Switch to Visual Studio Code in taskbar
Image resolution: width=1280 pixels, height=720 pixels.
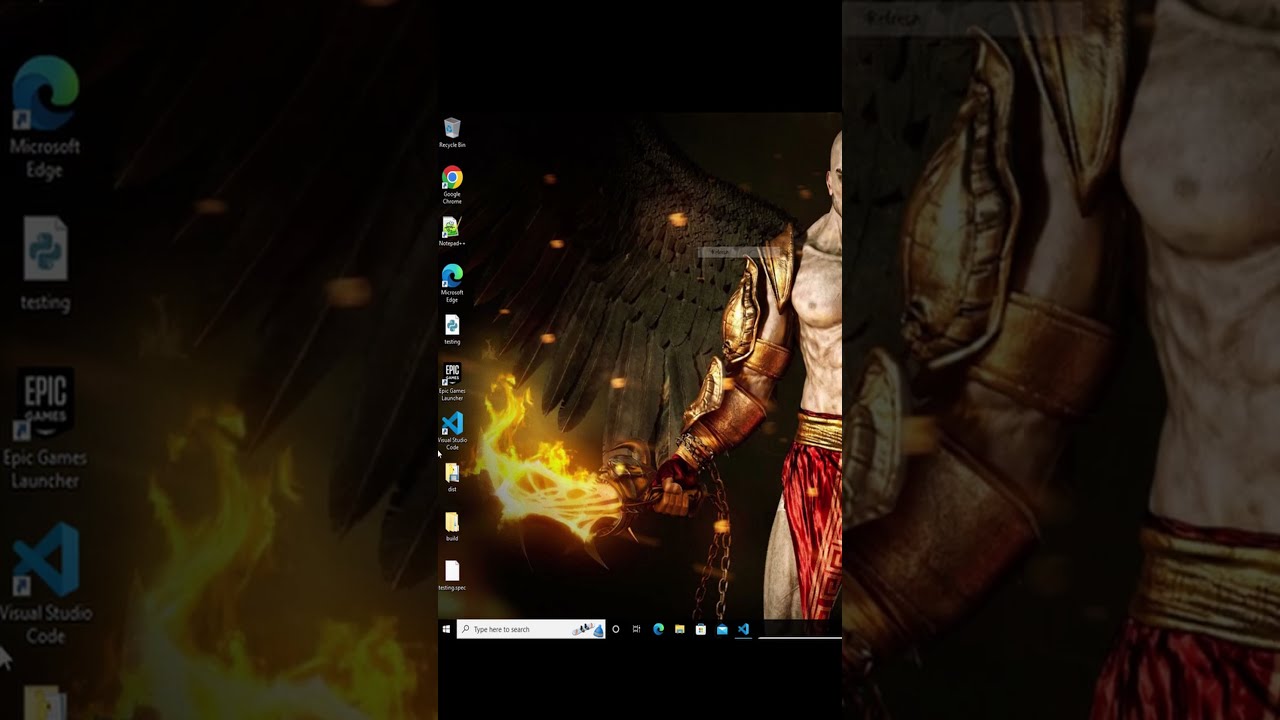coord(743,629)
